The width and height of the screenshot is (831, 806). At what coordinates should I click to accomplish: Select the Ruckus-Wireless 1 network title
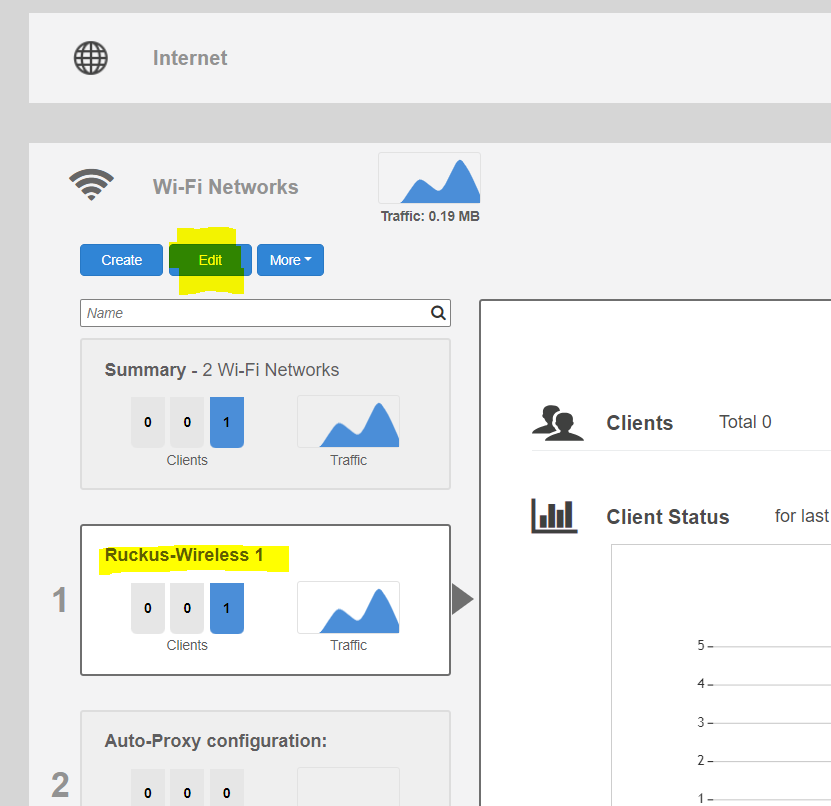(x=184, y=555)
